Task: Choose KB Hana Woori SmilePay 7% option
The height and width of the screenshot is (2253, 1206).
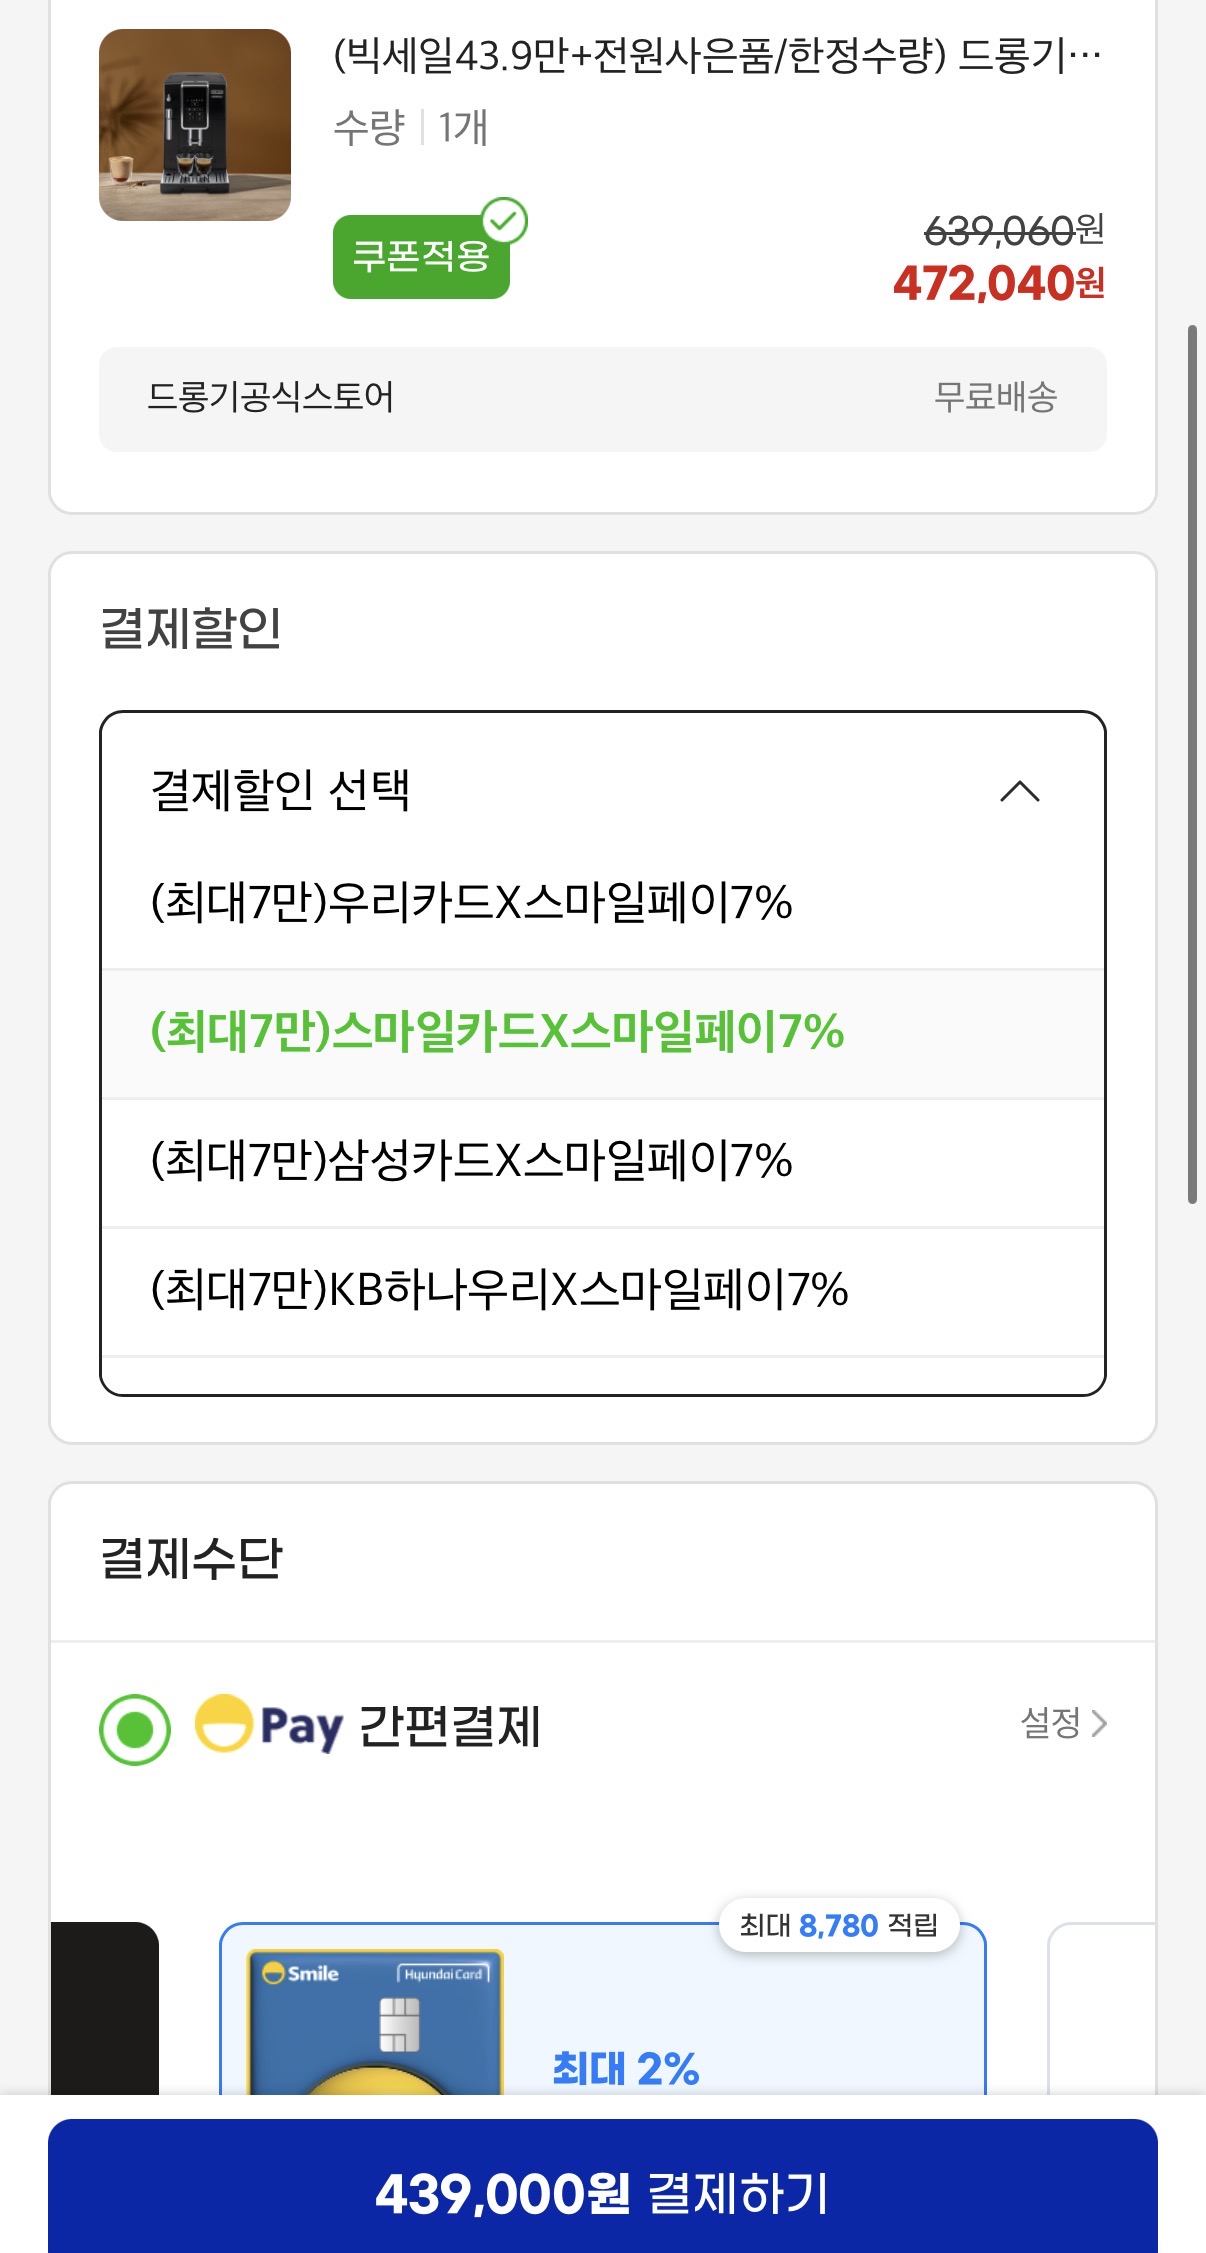Action: click(499, 1290)
